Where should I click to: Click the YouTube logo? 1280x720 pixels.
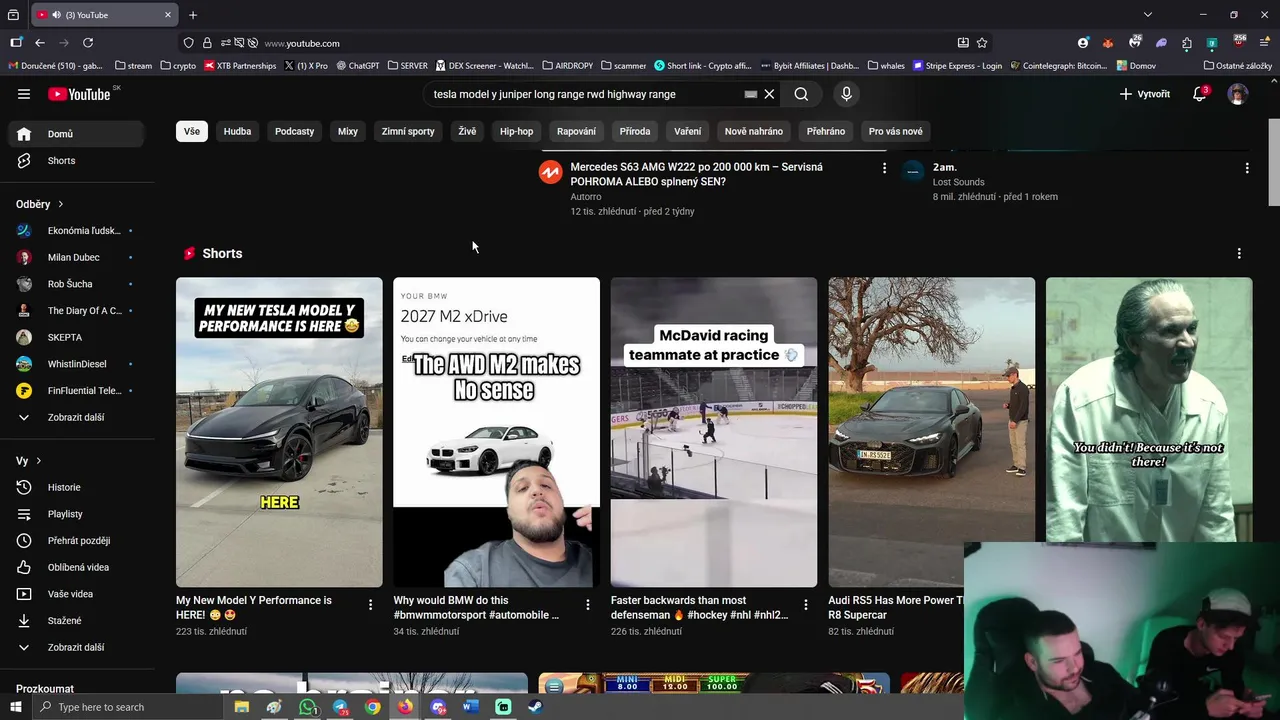click(x=79, y=94)
